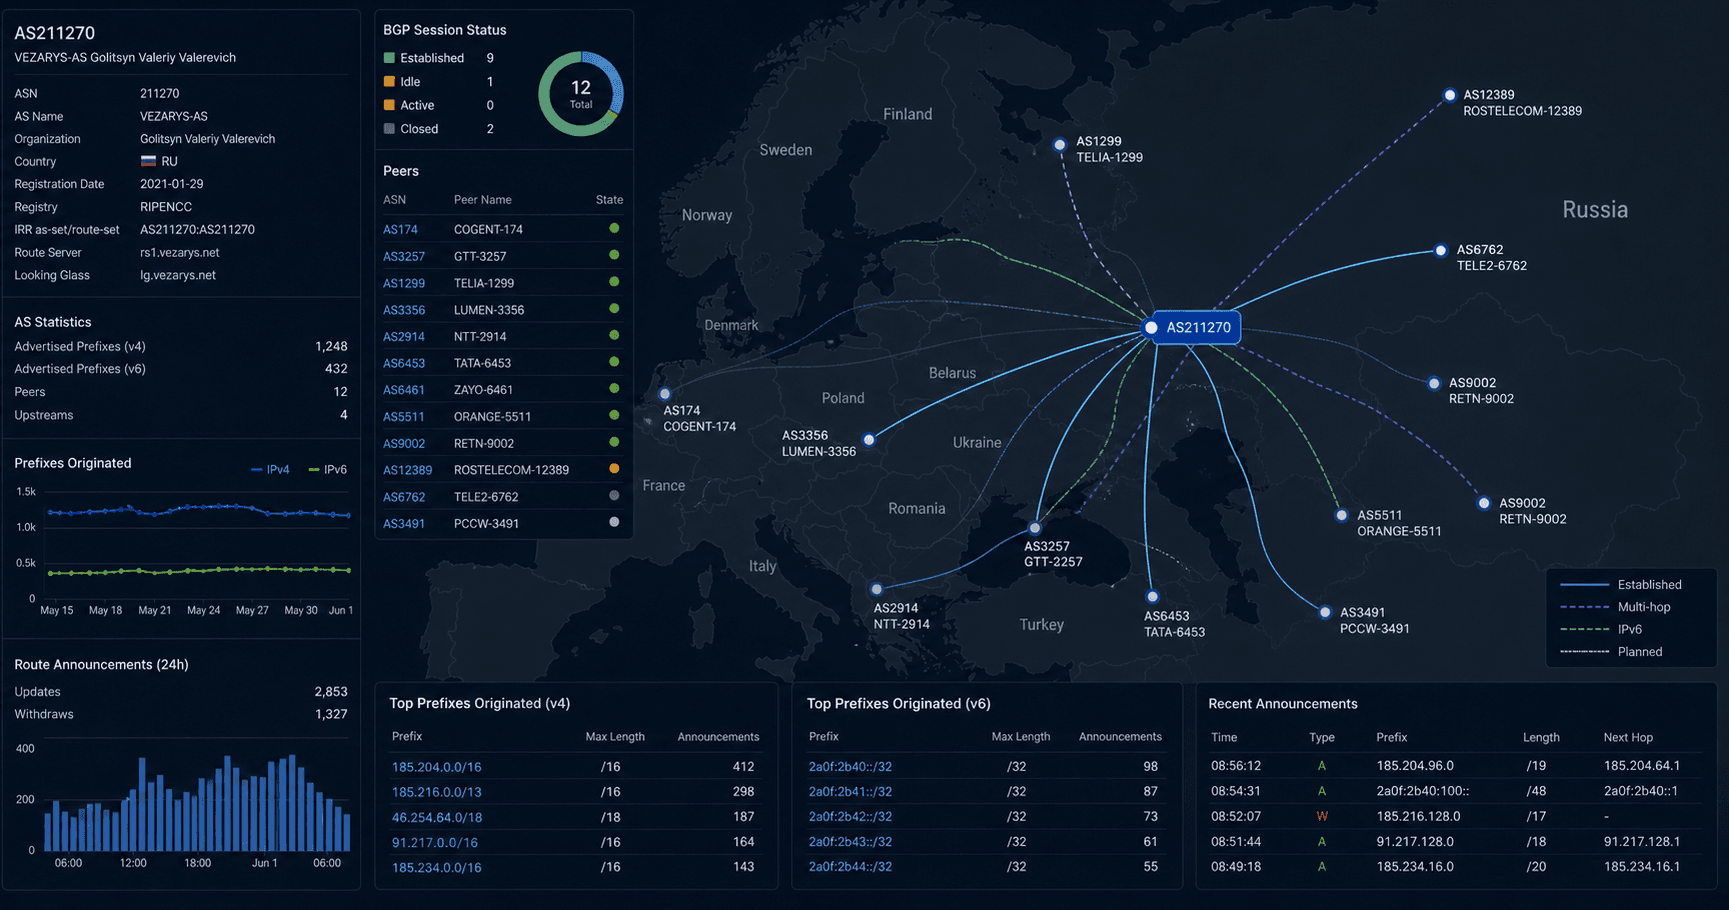Click the BGP session total donut chart

pyautogui.click(x=581, y=94)
